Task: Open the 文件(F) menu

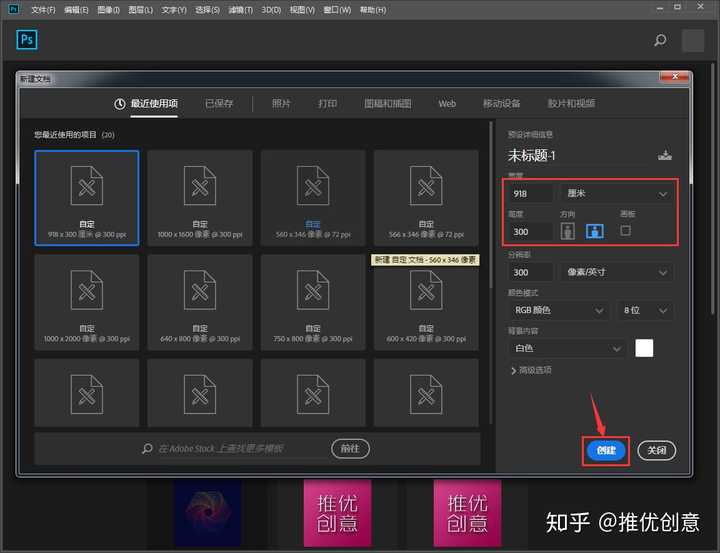Action: pyautogui.click(x=43, y=10)
